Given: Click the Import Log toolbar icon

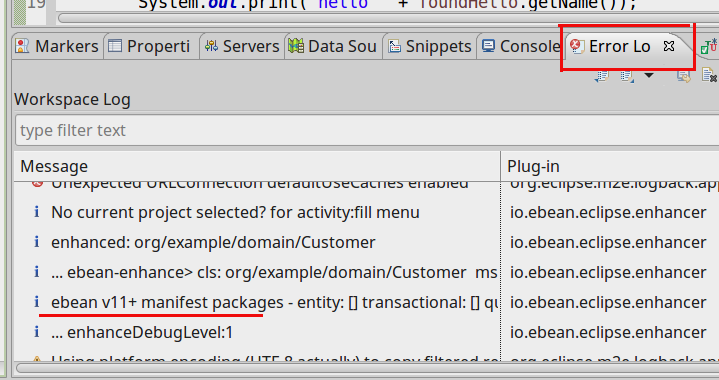Looking at the screenshot, I should (x=627, y=75).
